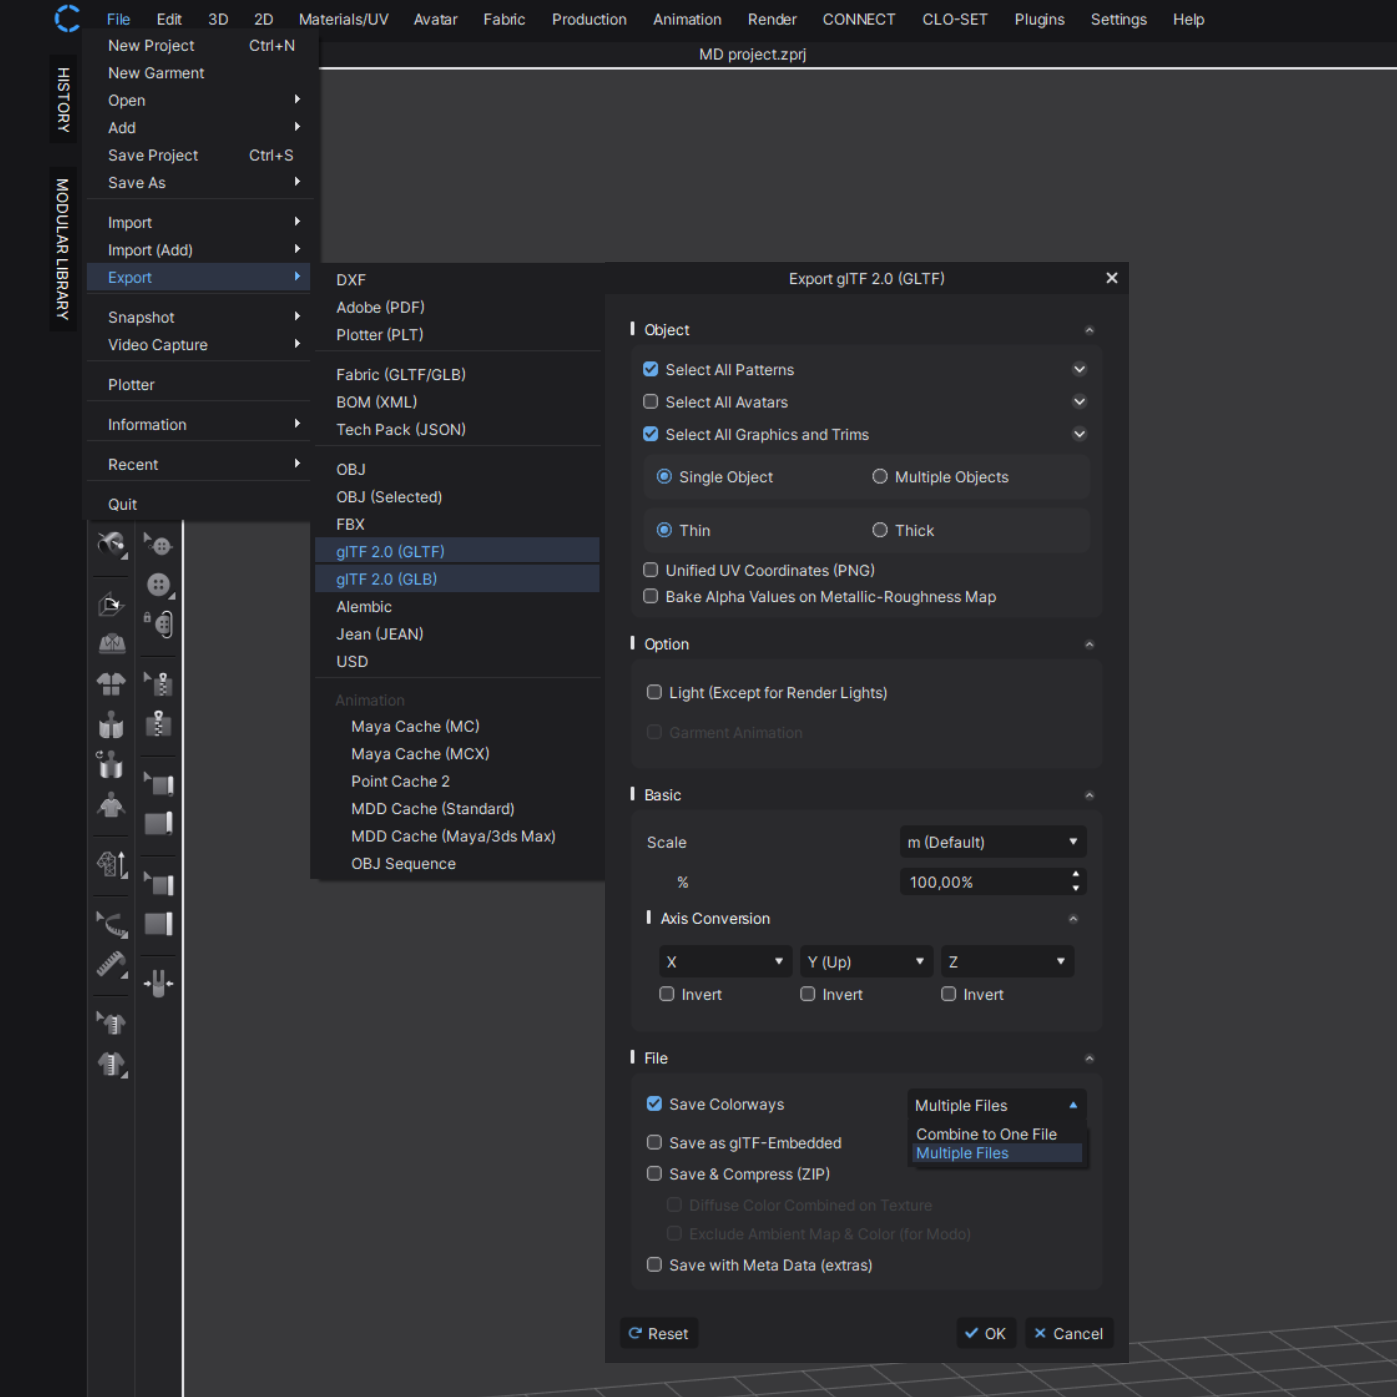Choose Save Project in File menu
The image size is (1397, 1397).
200,155
